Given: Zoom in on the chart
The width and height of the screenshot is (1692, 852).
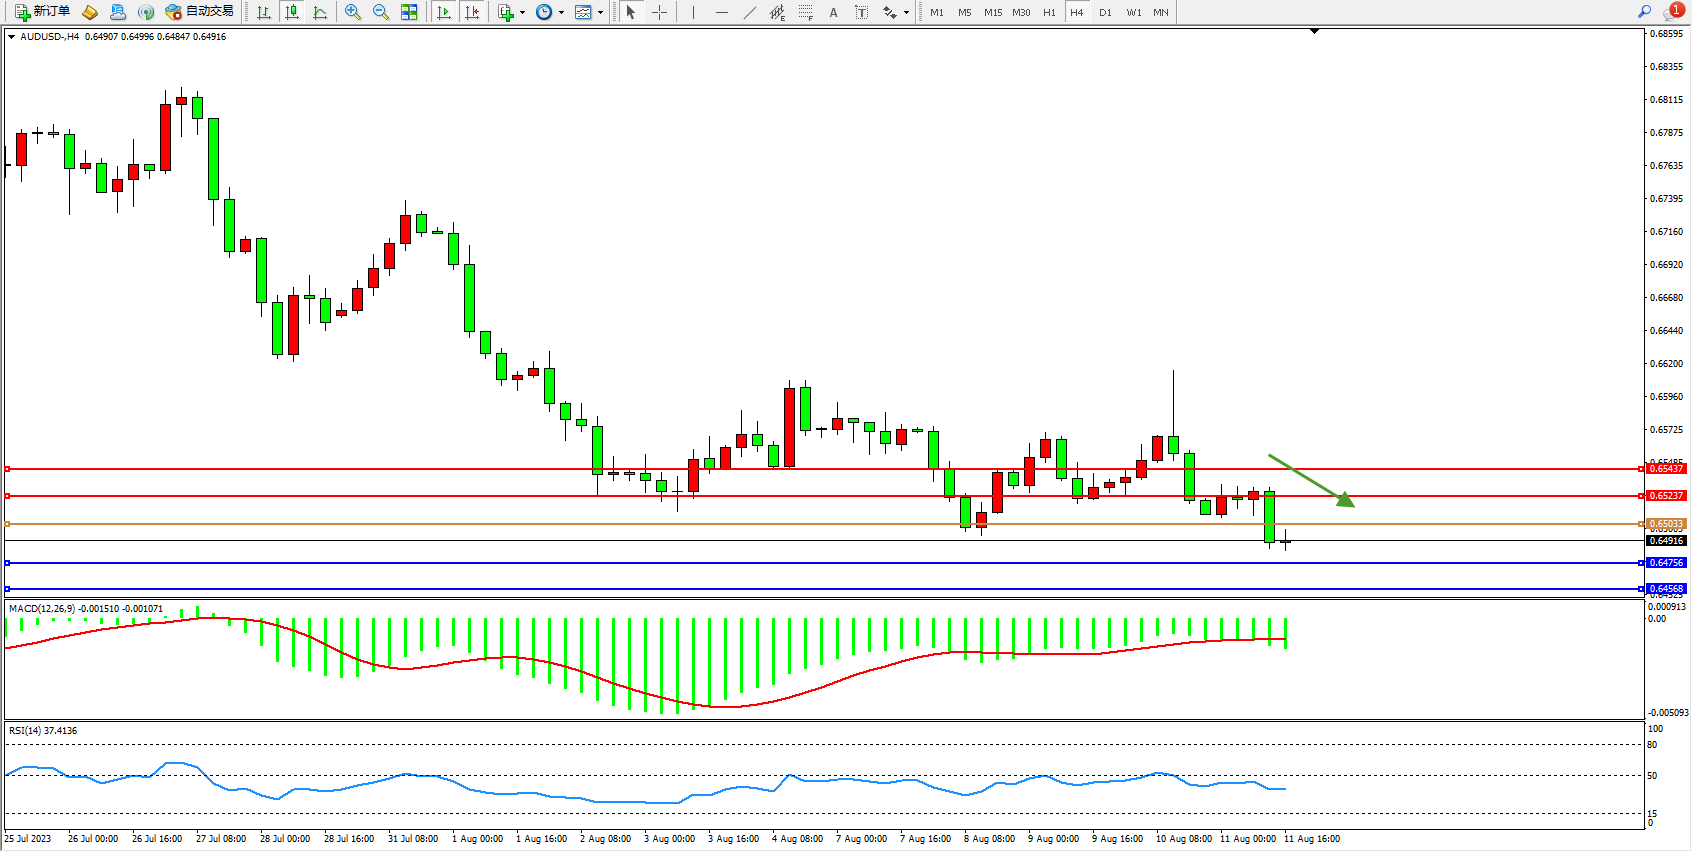Looking at the screenshot, I should [x=353, y=12].
